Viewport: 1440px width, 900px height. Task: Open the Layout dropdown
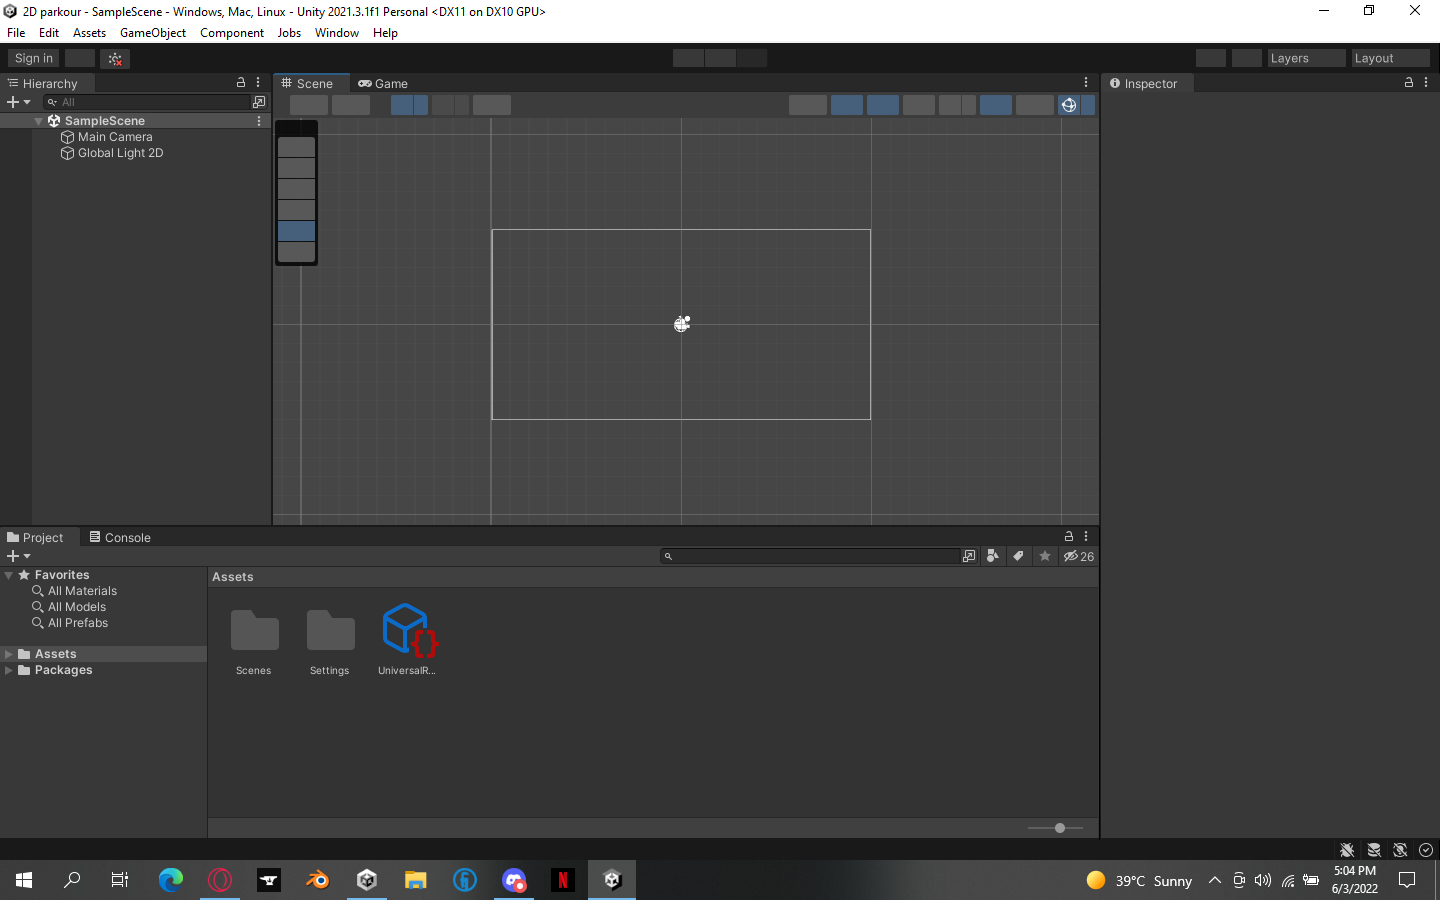pyautogui.click(x=1390, y=58)
